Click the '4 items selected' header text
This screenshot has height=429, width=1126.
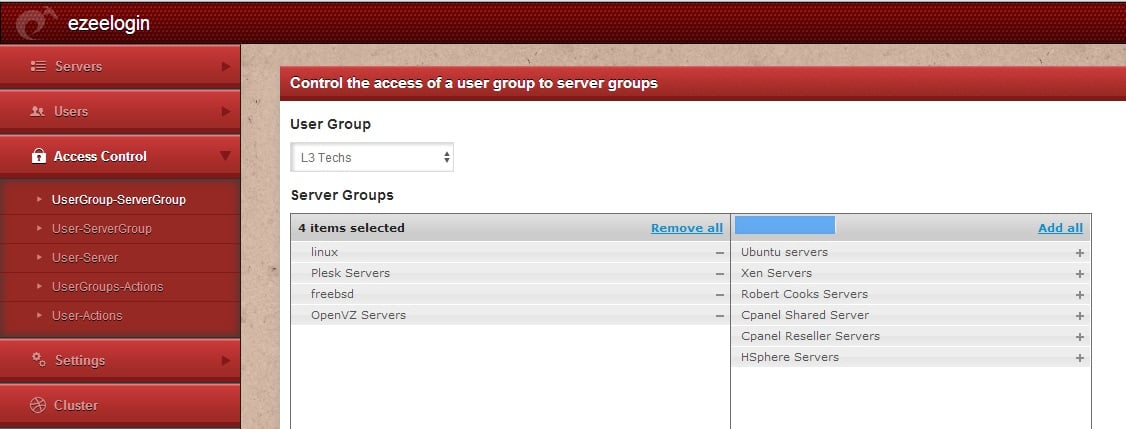351,228
